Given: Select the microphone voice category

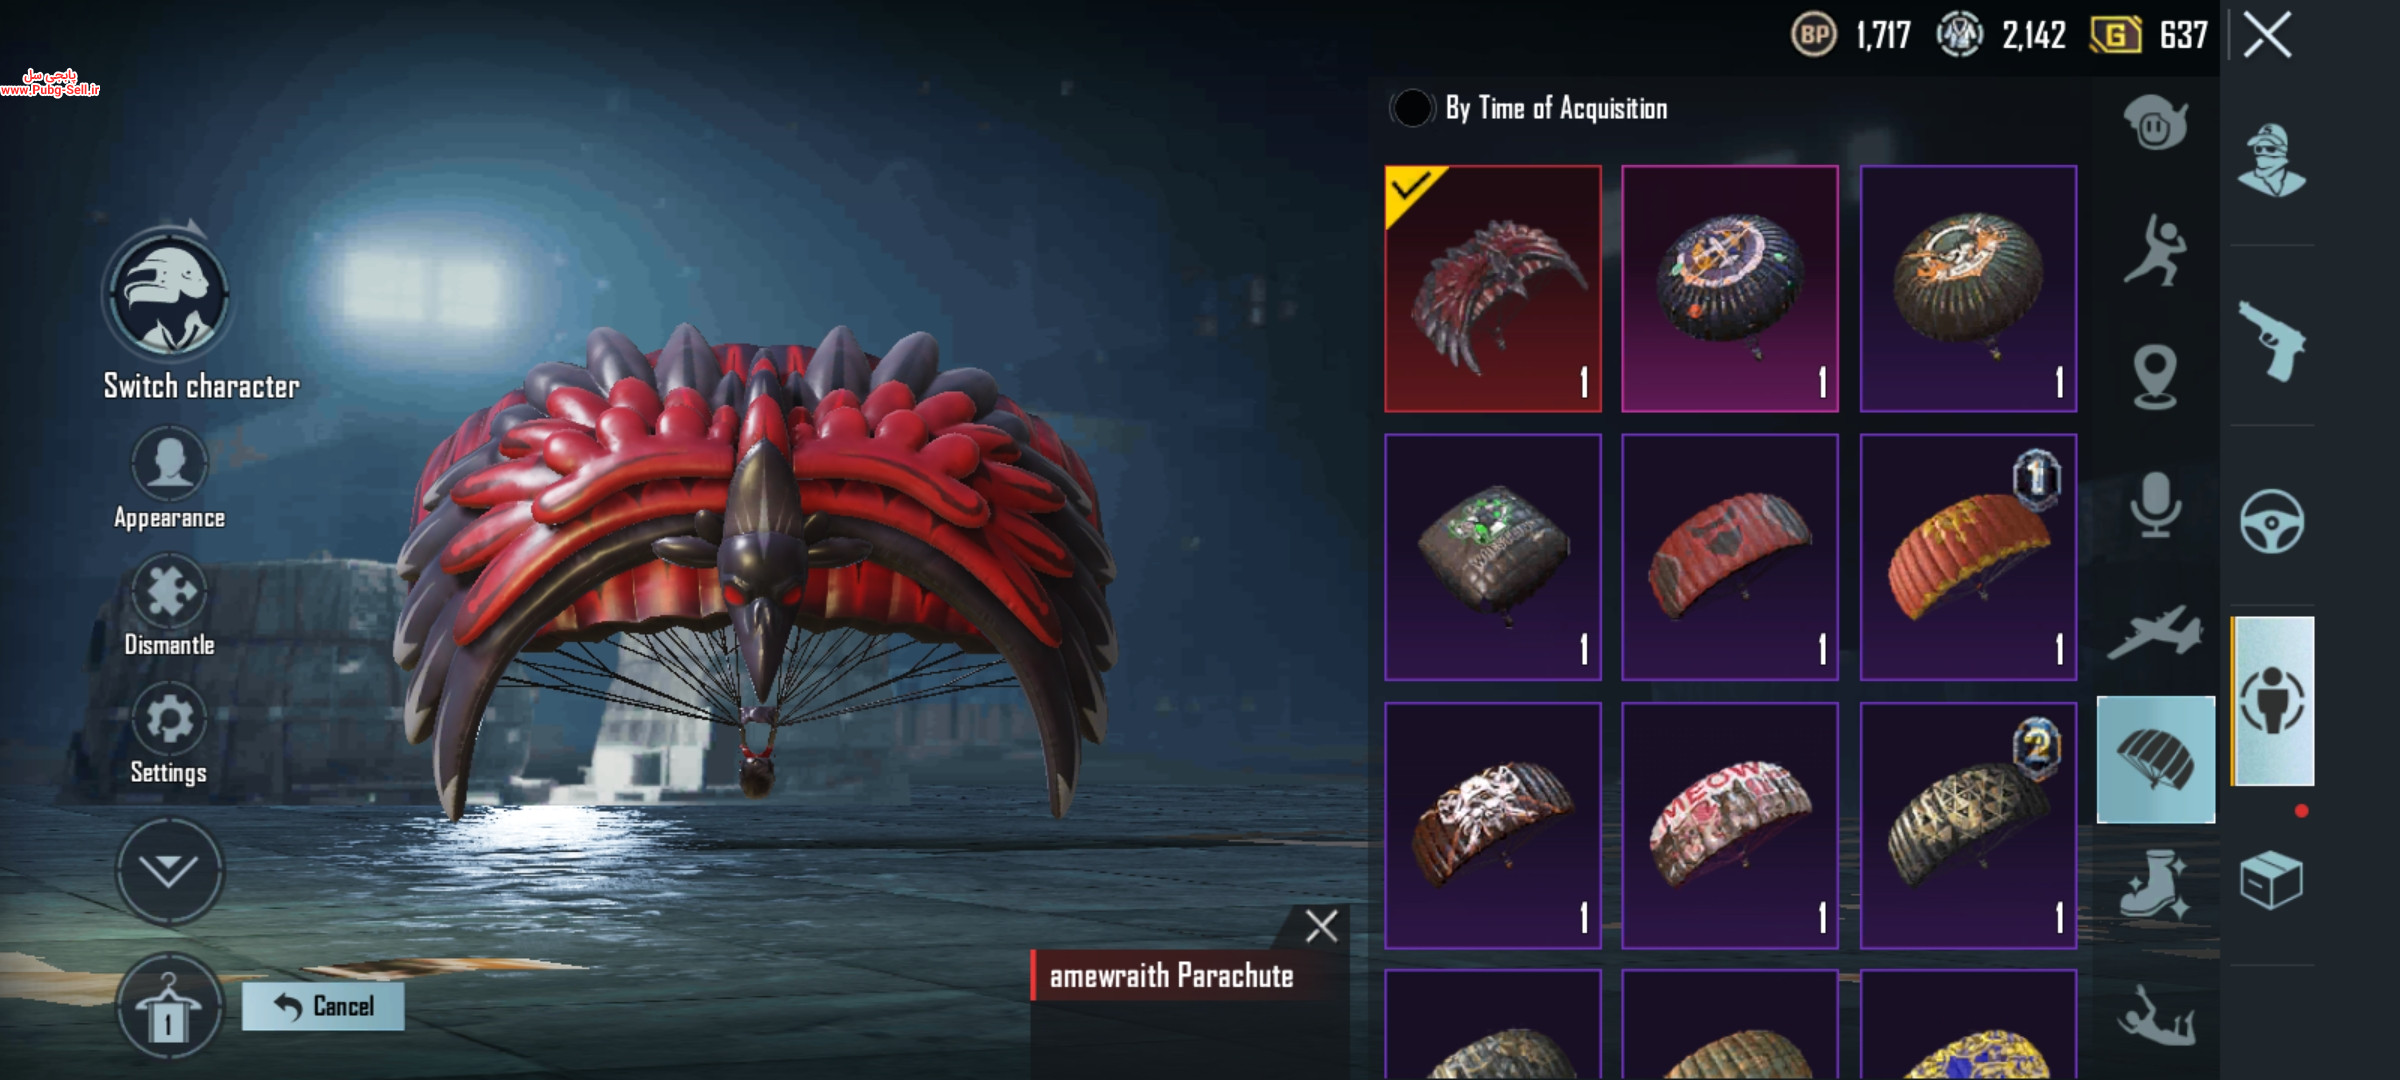Looking at the screenshot, I should [2155, 504].
